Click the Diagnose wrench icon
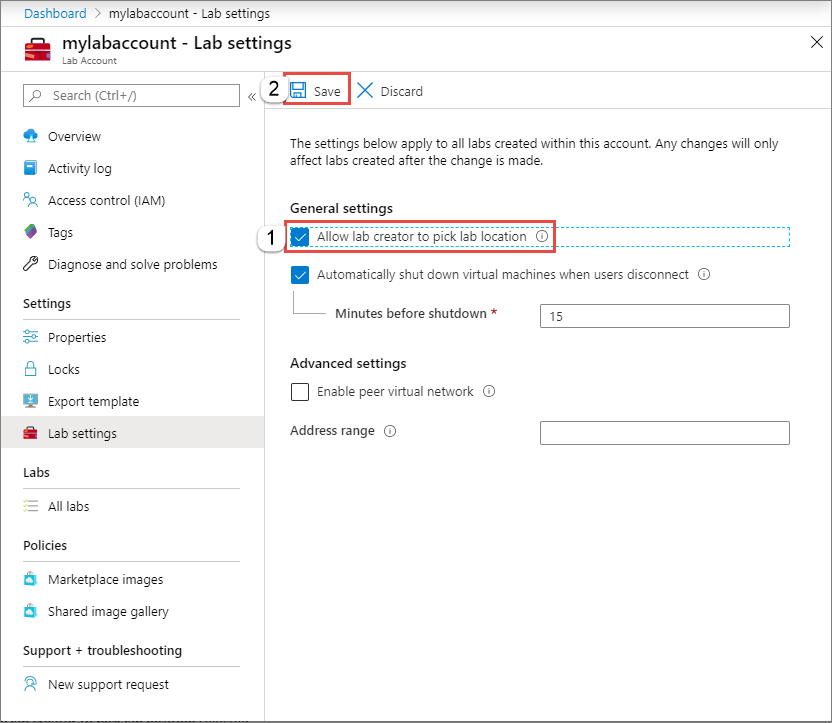This screenshot has width=832, height=723. pos(31,264)
